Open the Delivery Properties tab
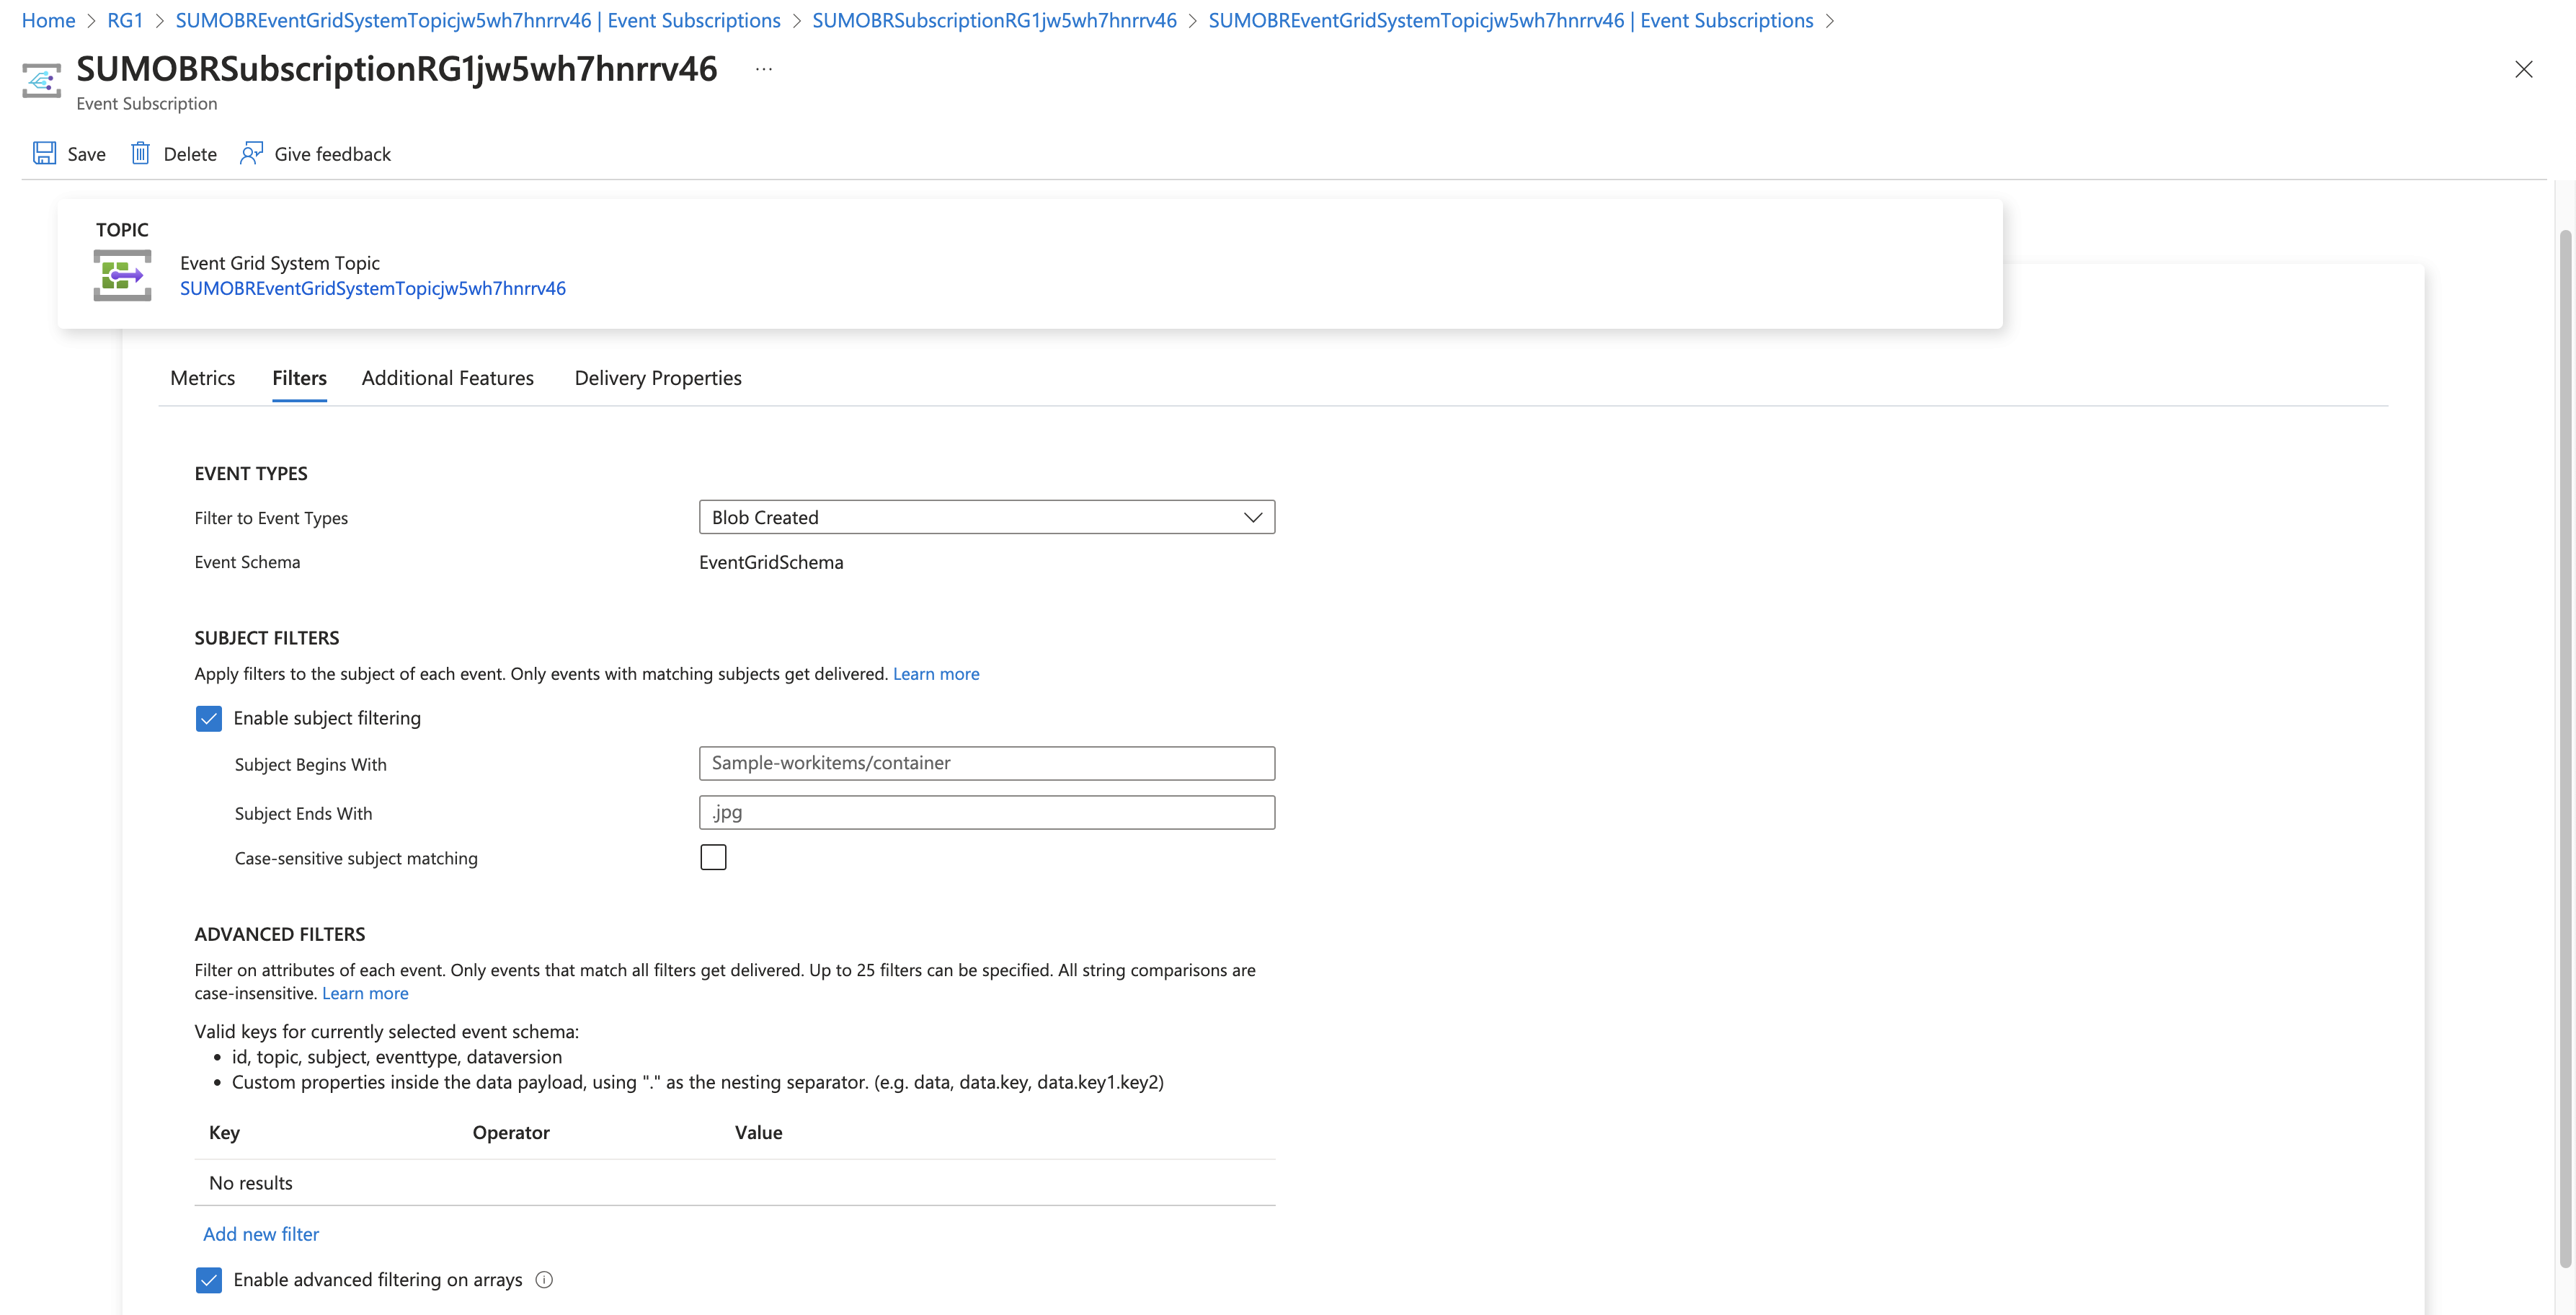 tap(657, 378)
